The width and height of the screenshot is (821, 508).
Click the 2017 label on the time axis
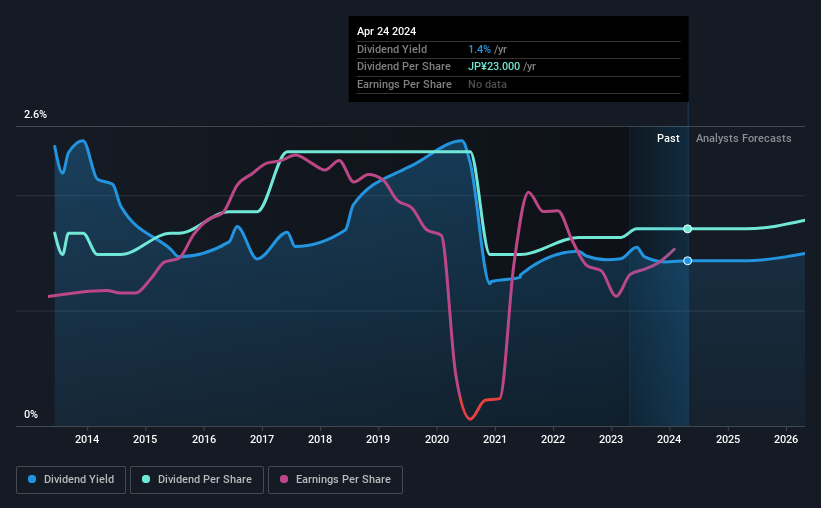pyautogui.click(x=262, y=439)
